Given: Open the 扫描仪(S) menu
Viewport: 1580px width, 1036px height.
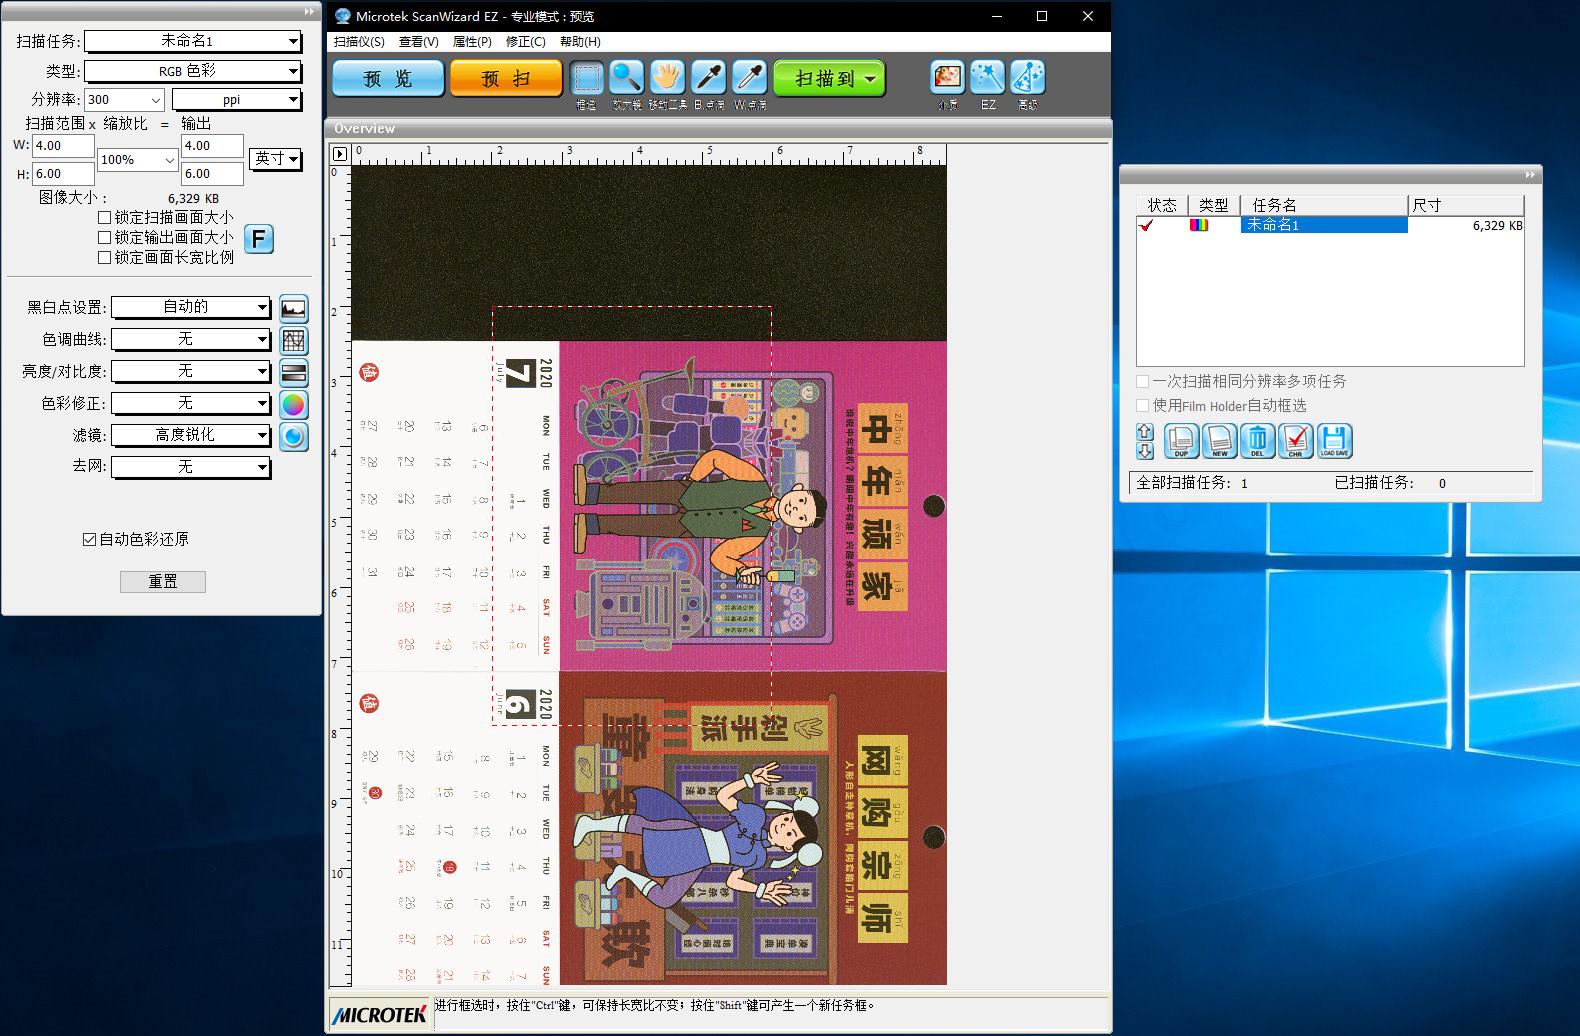Looking at the screenshot, I should pos(358,42).
